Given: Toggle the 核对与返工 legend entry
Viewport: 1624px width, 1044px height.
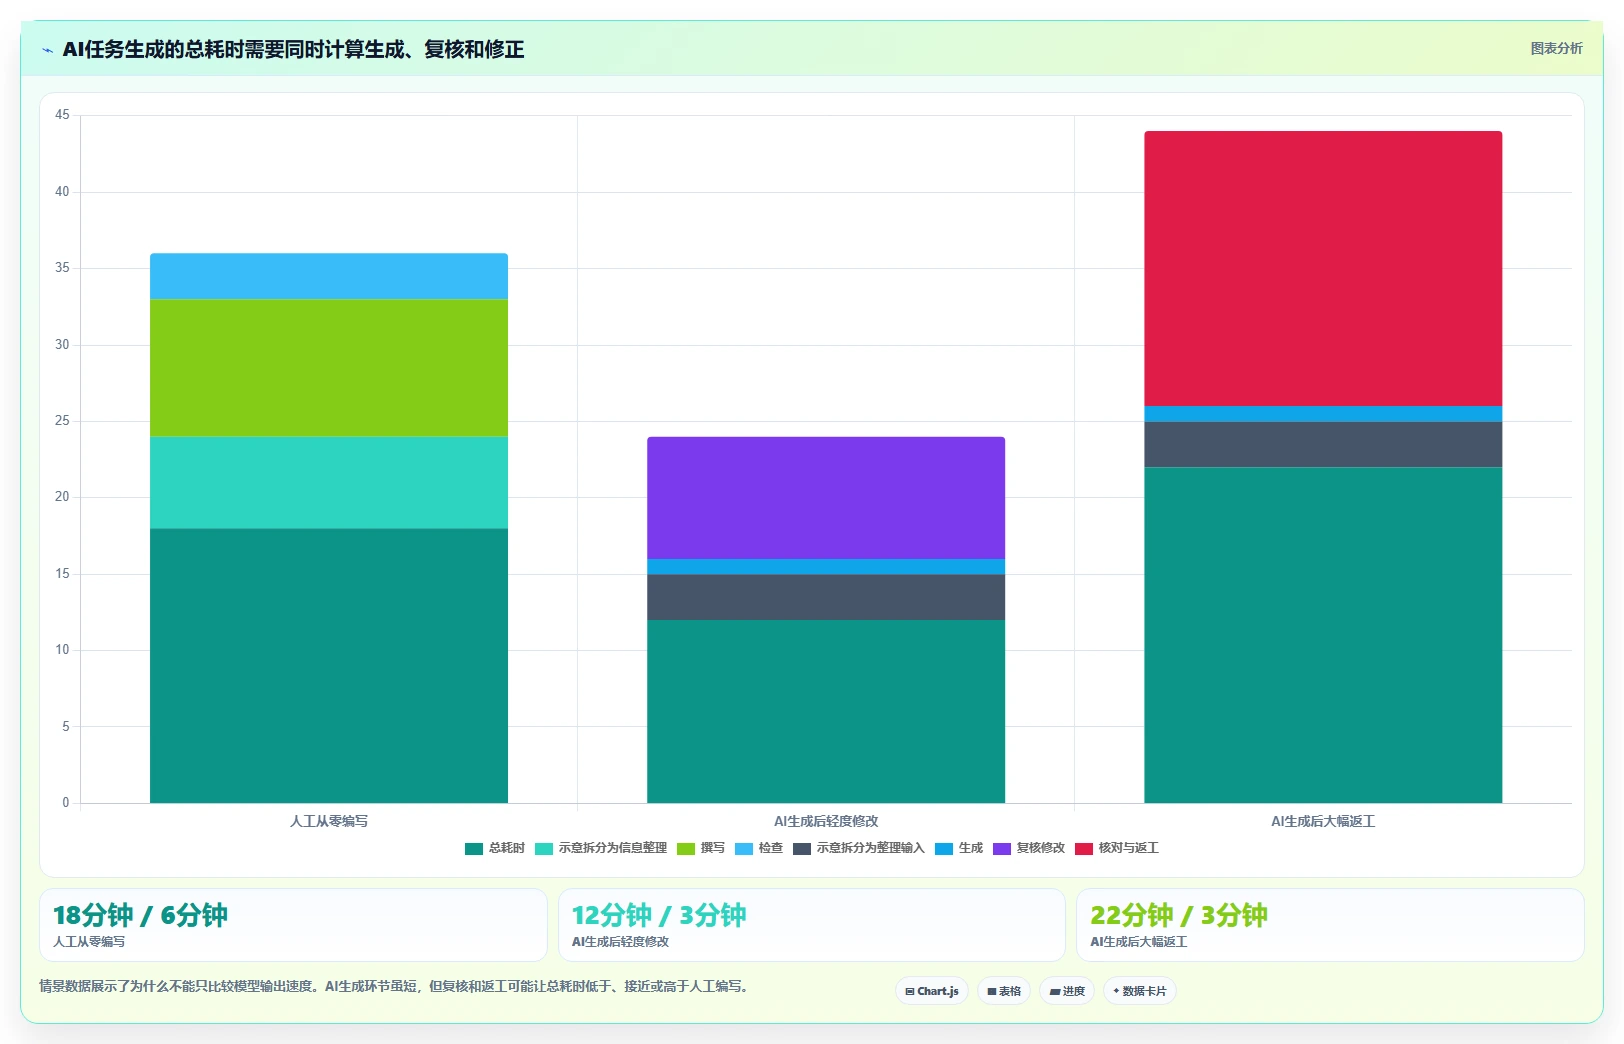Looking at the screenshot, I should (x=1117, y=848).
